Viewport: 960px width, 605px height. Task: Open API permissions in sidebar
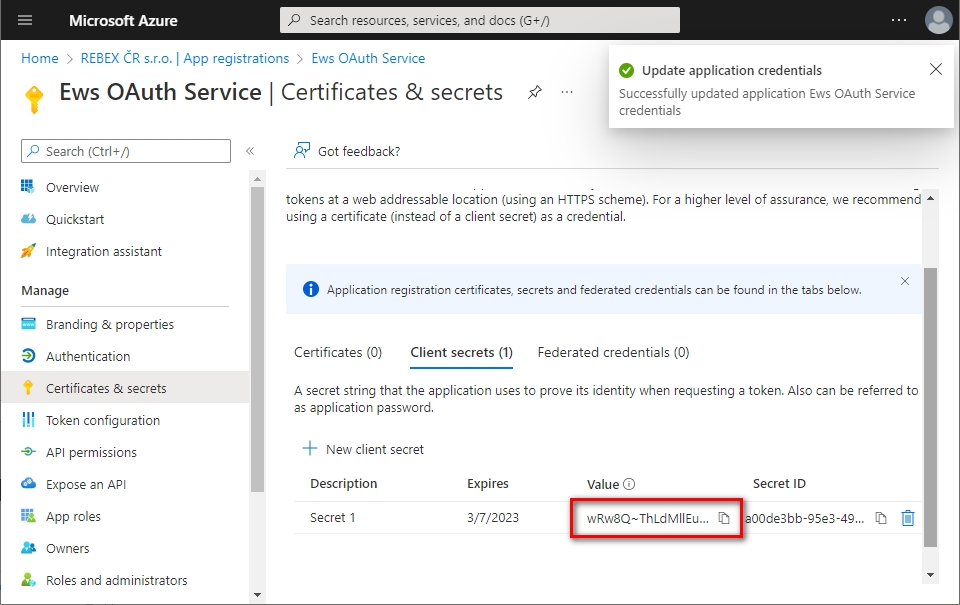coord(91,452)
